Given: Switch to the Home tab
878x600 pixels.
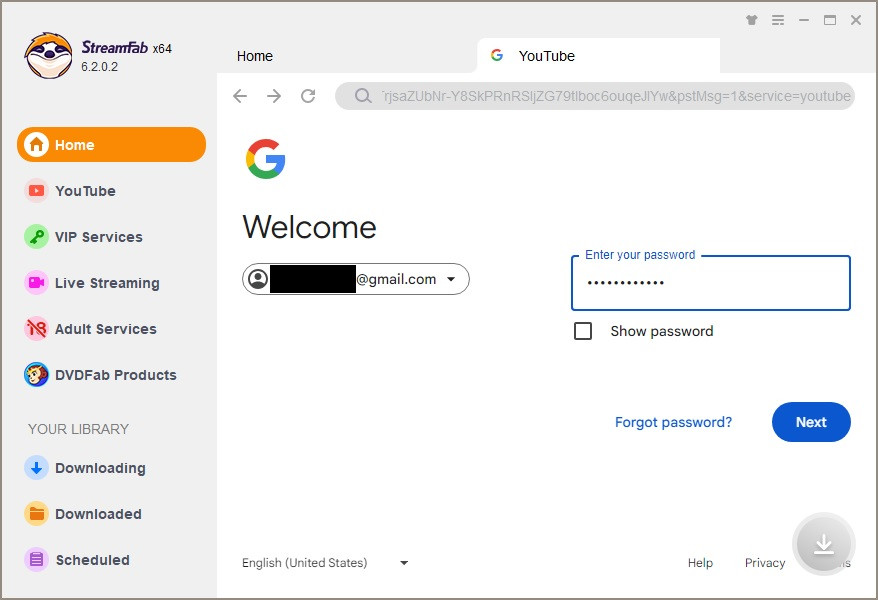Looking at the screenshot, I should 255,56.
